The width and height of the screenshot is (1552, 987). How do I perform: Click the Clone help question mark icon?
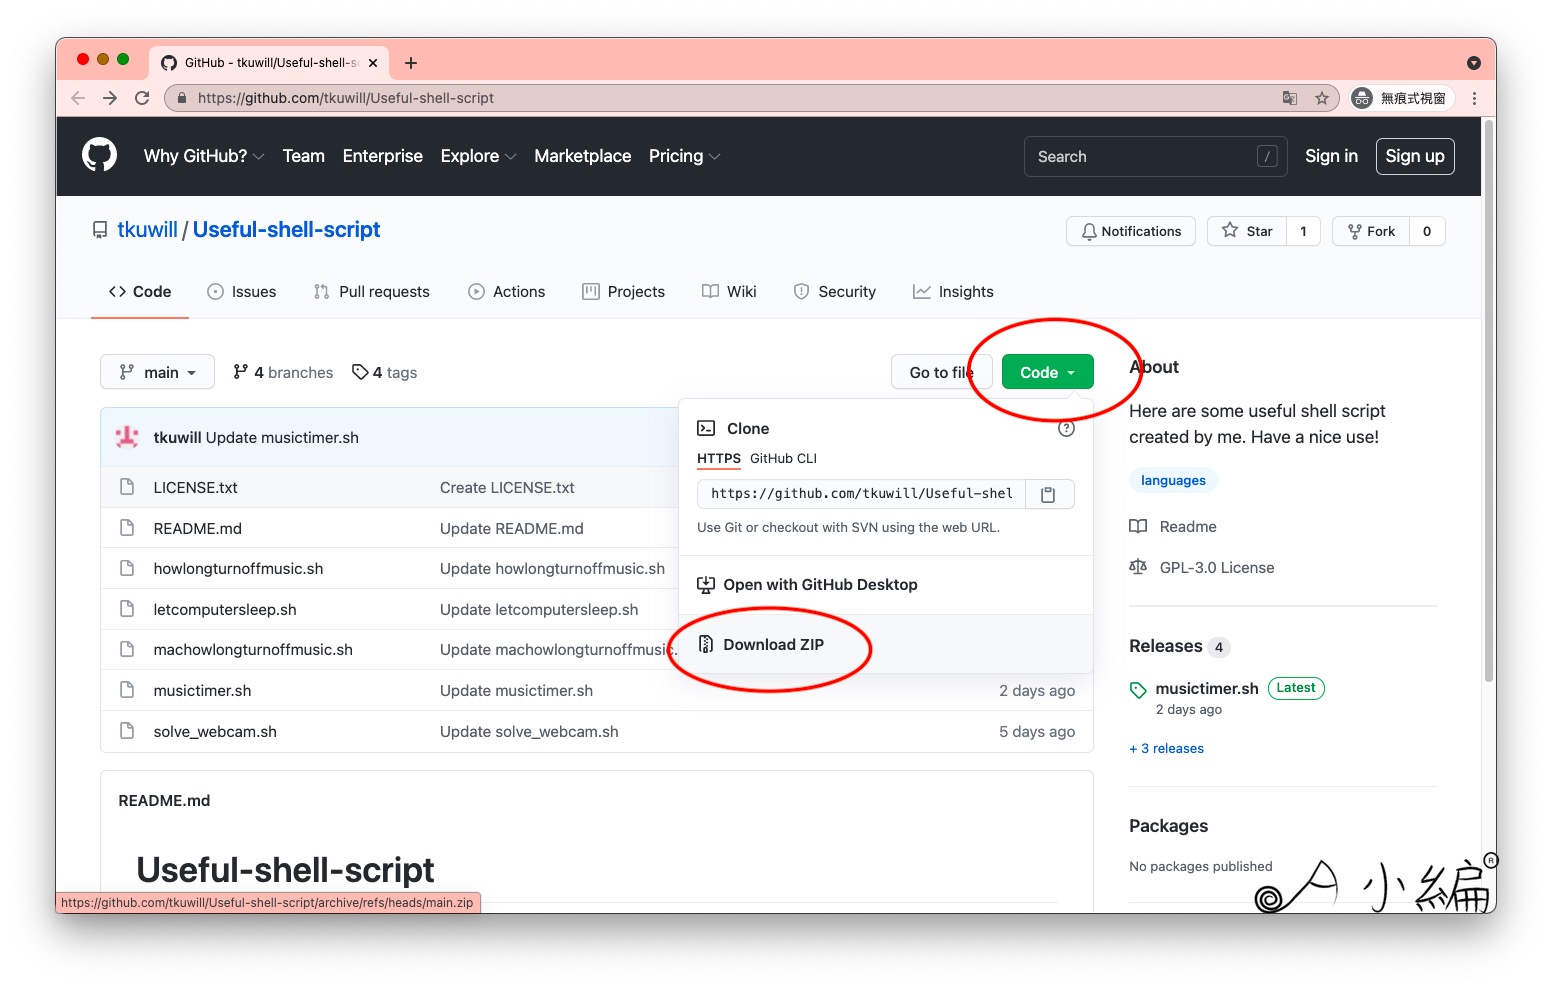(x=1066, y=428)
